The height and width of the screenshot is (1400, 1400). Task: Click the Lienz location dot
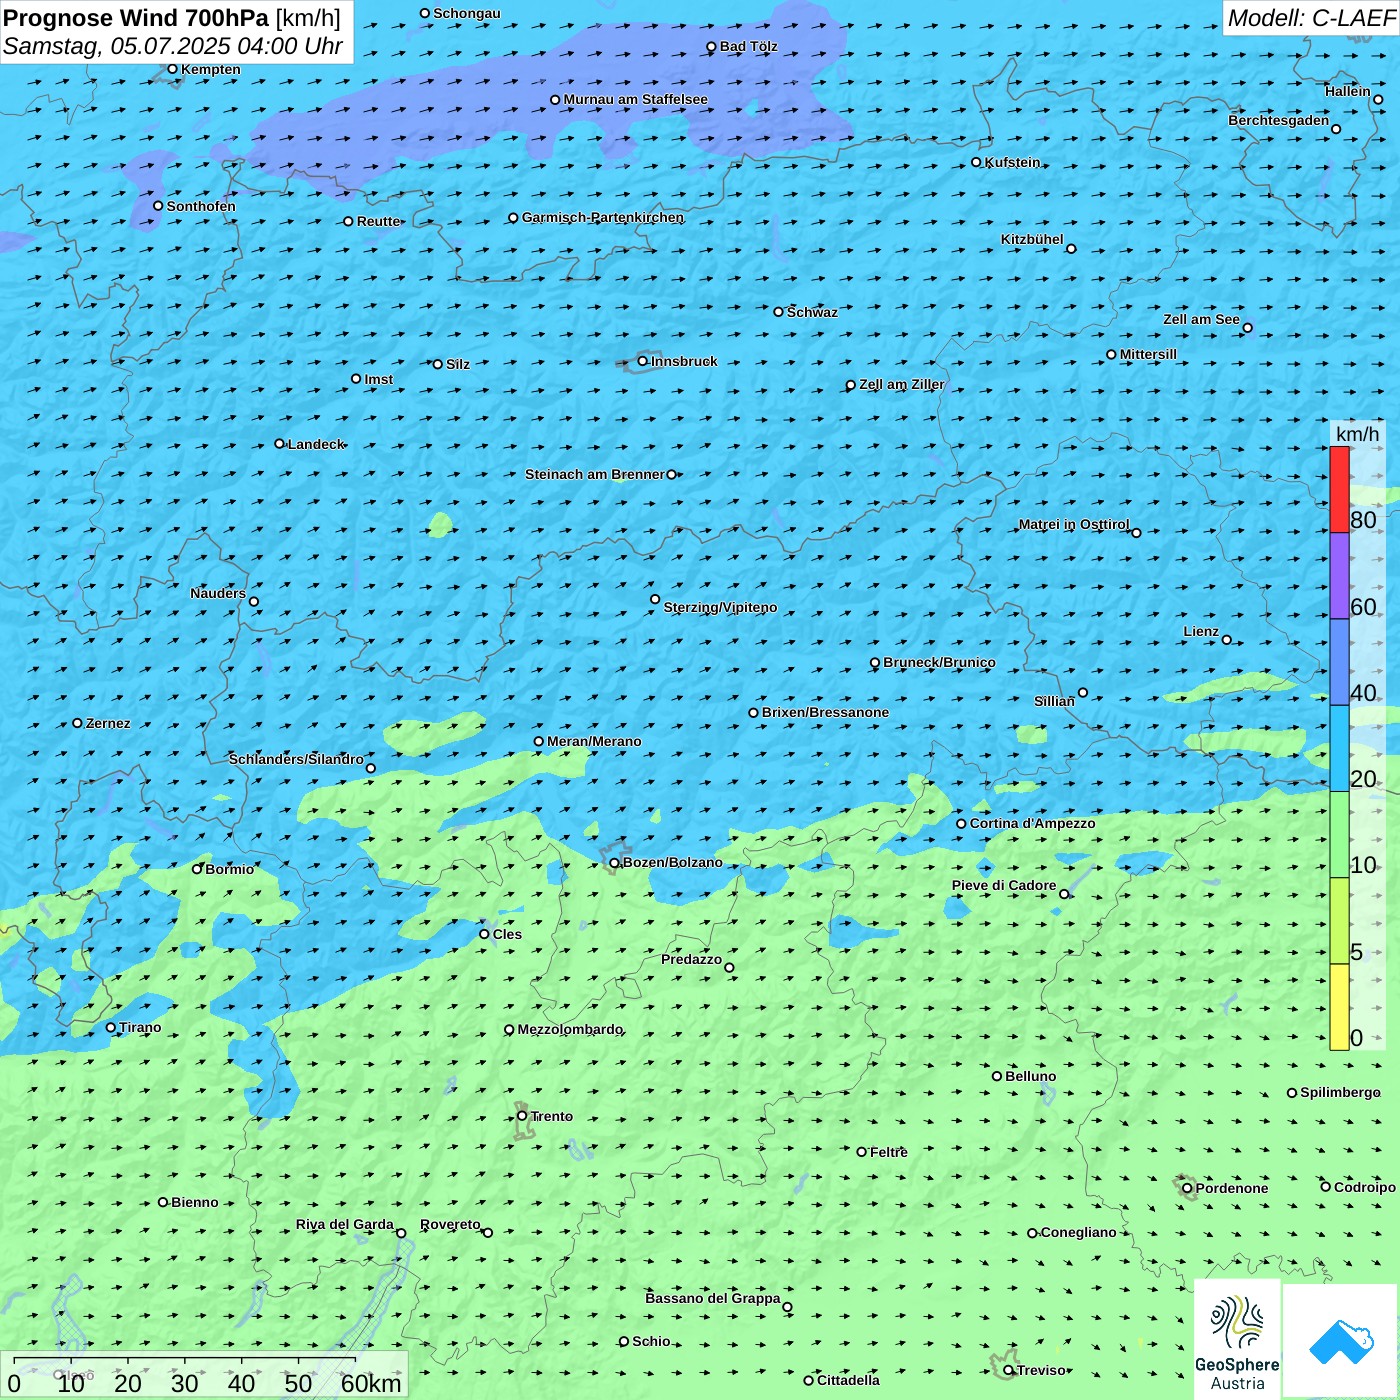tap(1227, 640)
